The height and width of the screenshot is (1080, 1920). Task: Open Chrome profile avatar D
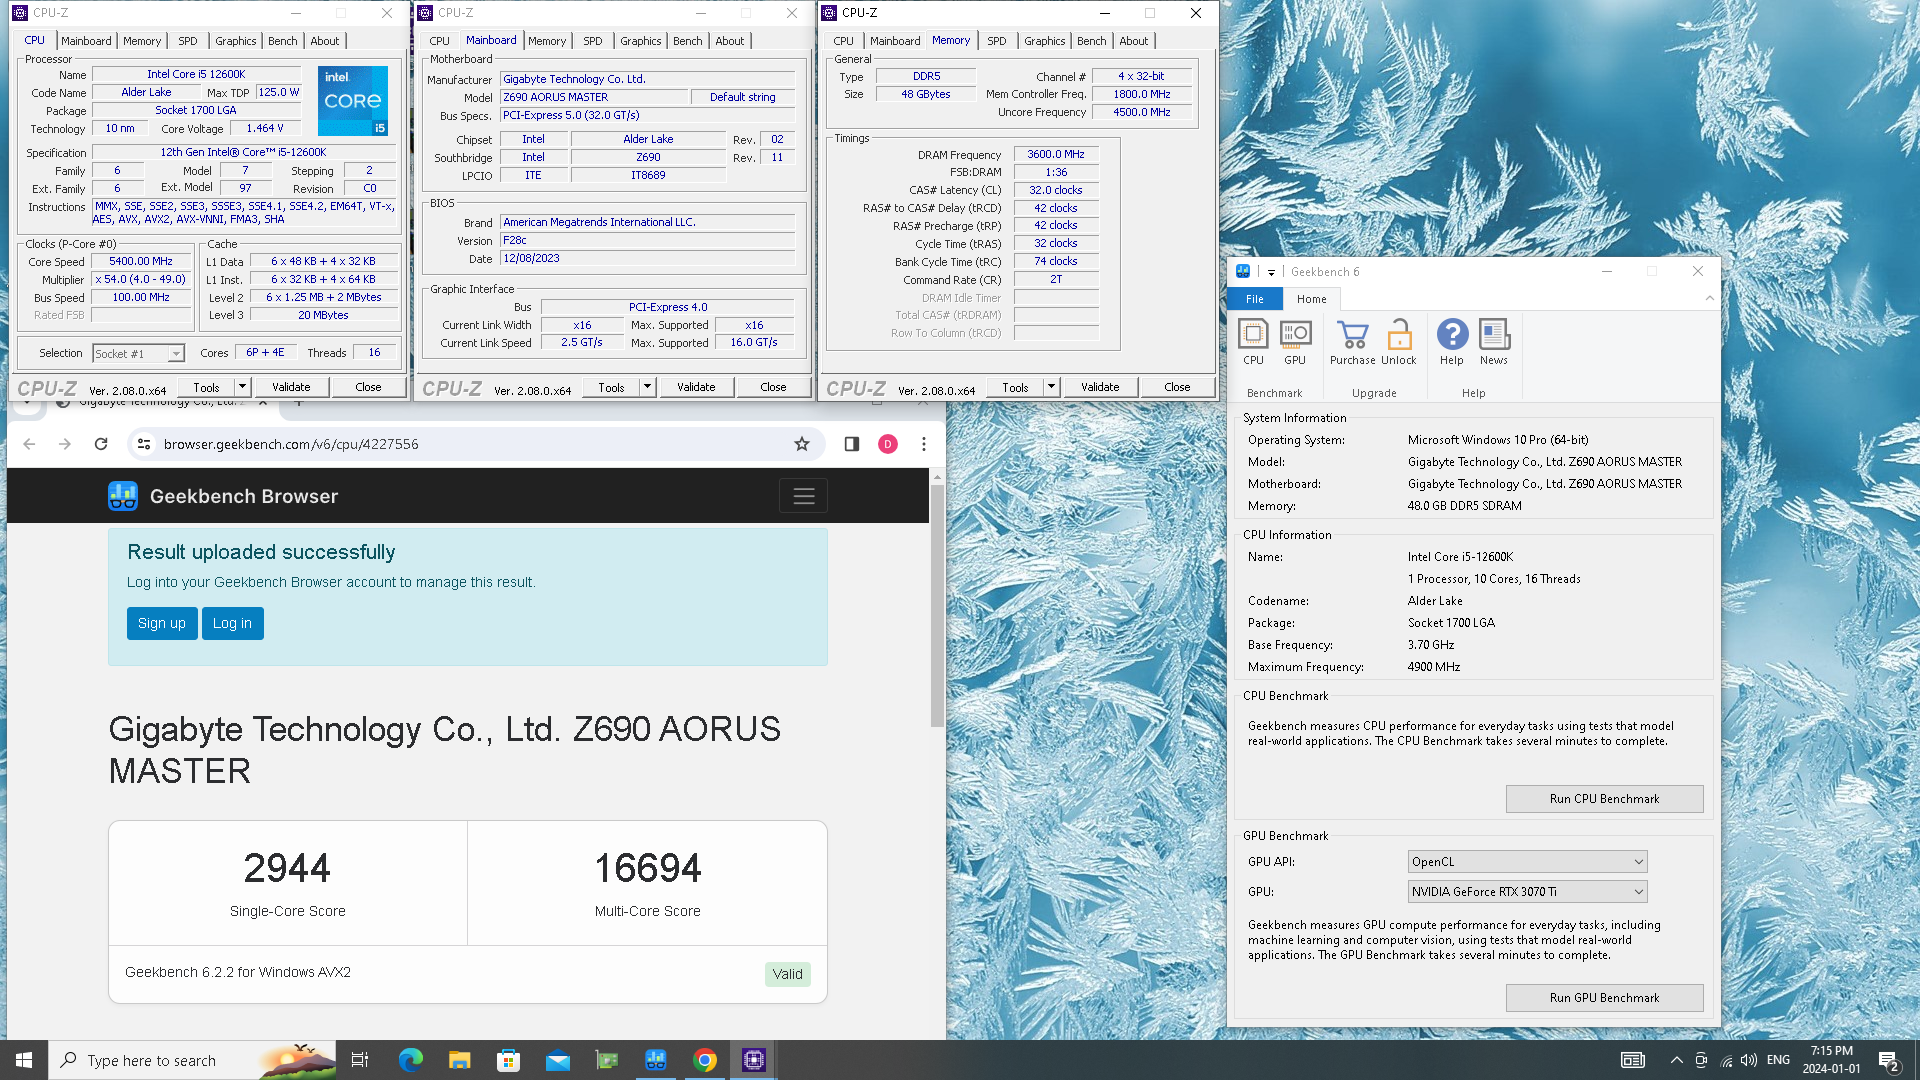[x=888, y=444]
